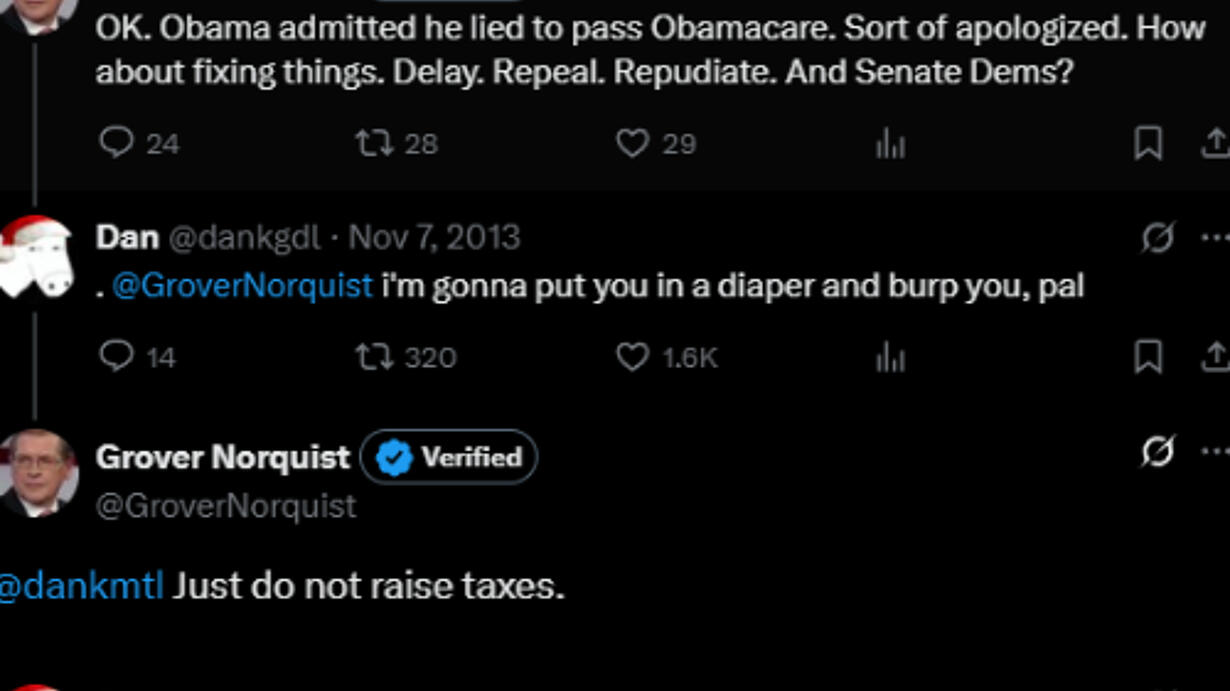This screenshot has height=691, width=1230.
Task: Share Dan's diaper tweet
Action: tap(1214, 357)
